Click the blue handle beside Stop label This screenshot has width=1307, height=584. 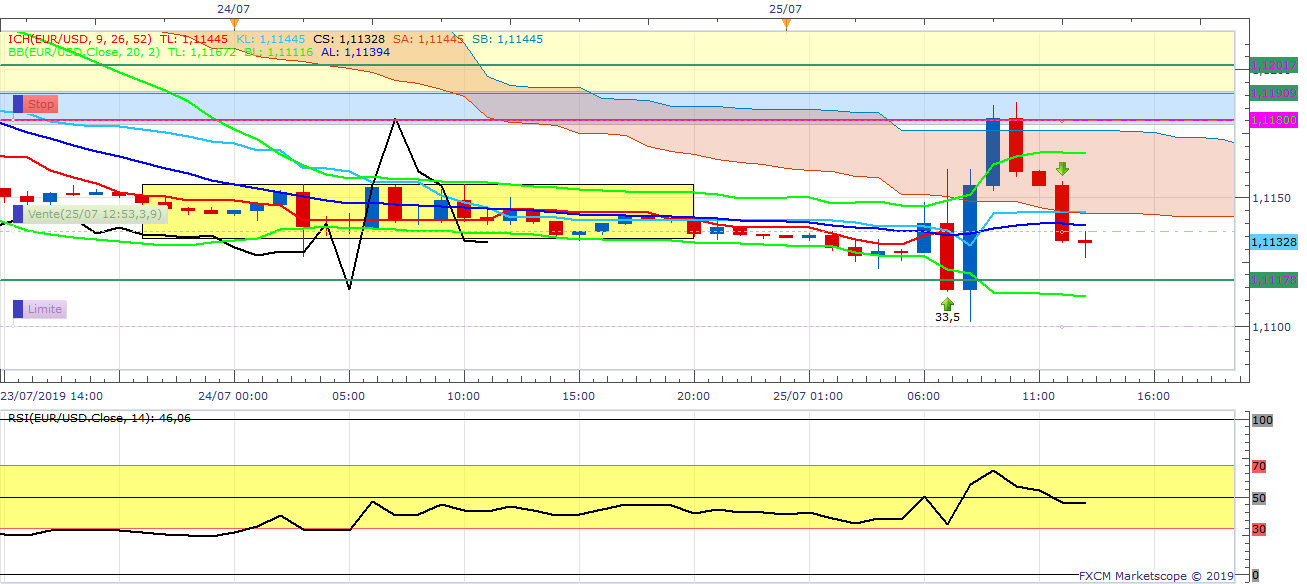pos(17,104)
